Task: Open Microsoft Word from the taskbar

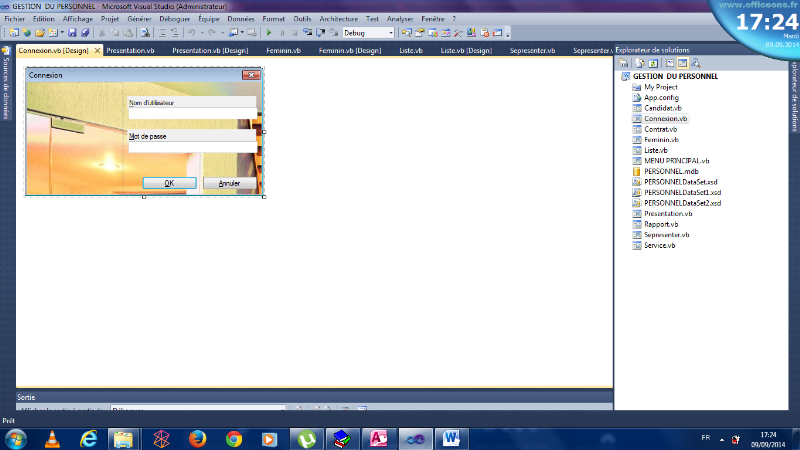Action: 451,439
